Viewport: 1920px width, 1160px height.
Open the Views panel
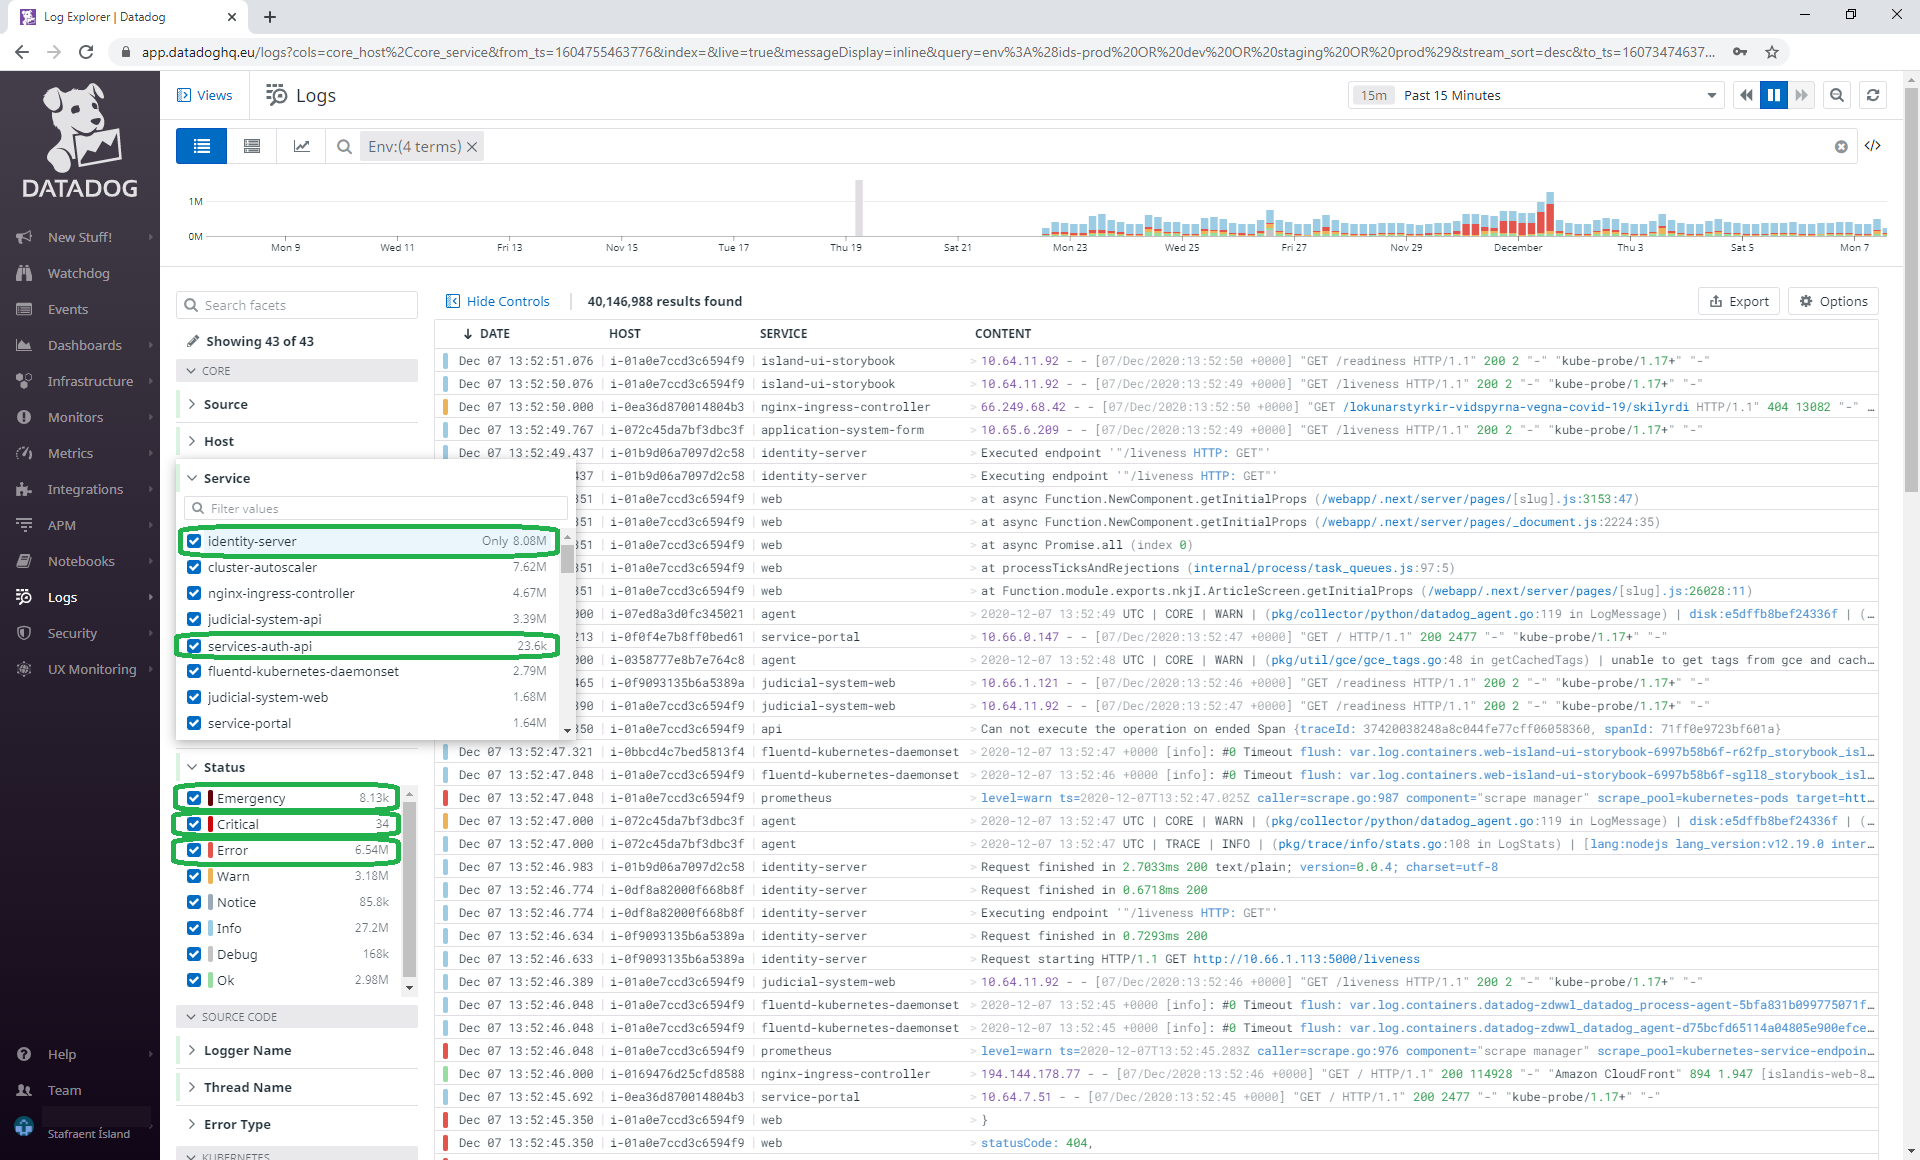[x=204, y=95]
